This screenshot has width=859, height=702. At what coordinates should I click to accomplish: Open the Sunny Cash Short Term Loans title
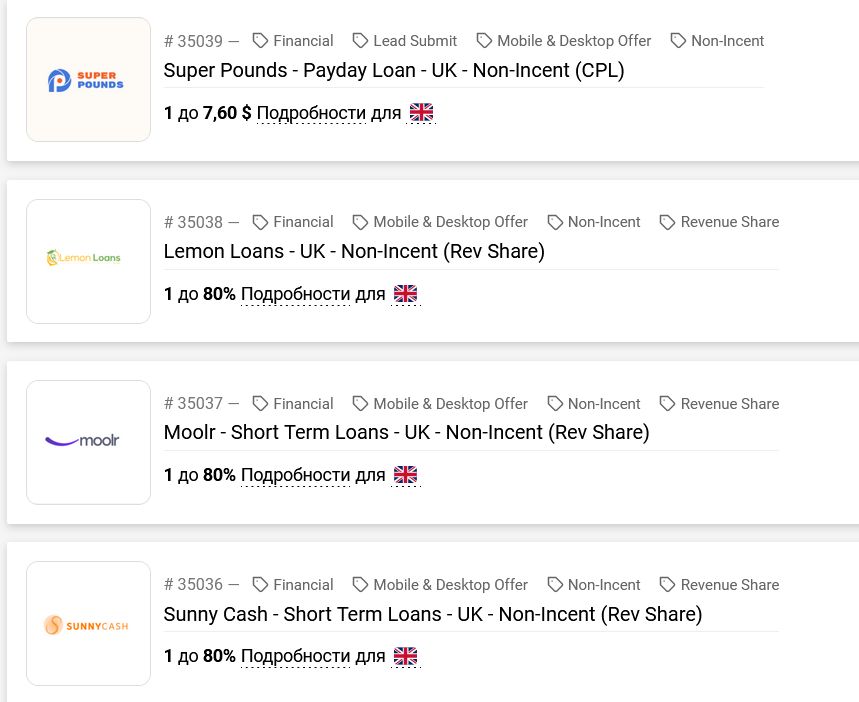click(433, 614)
